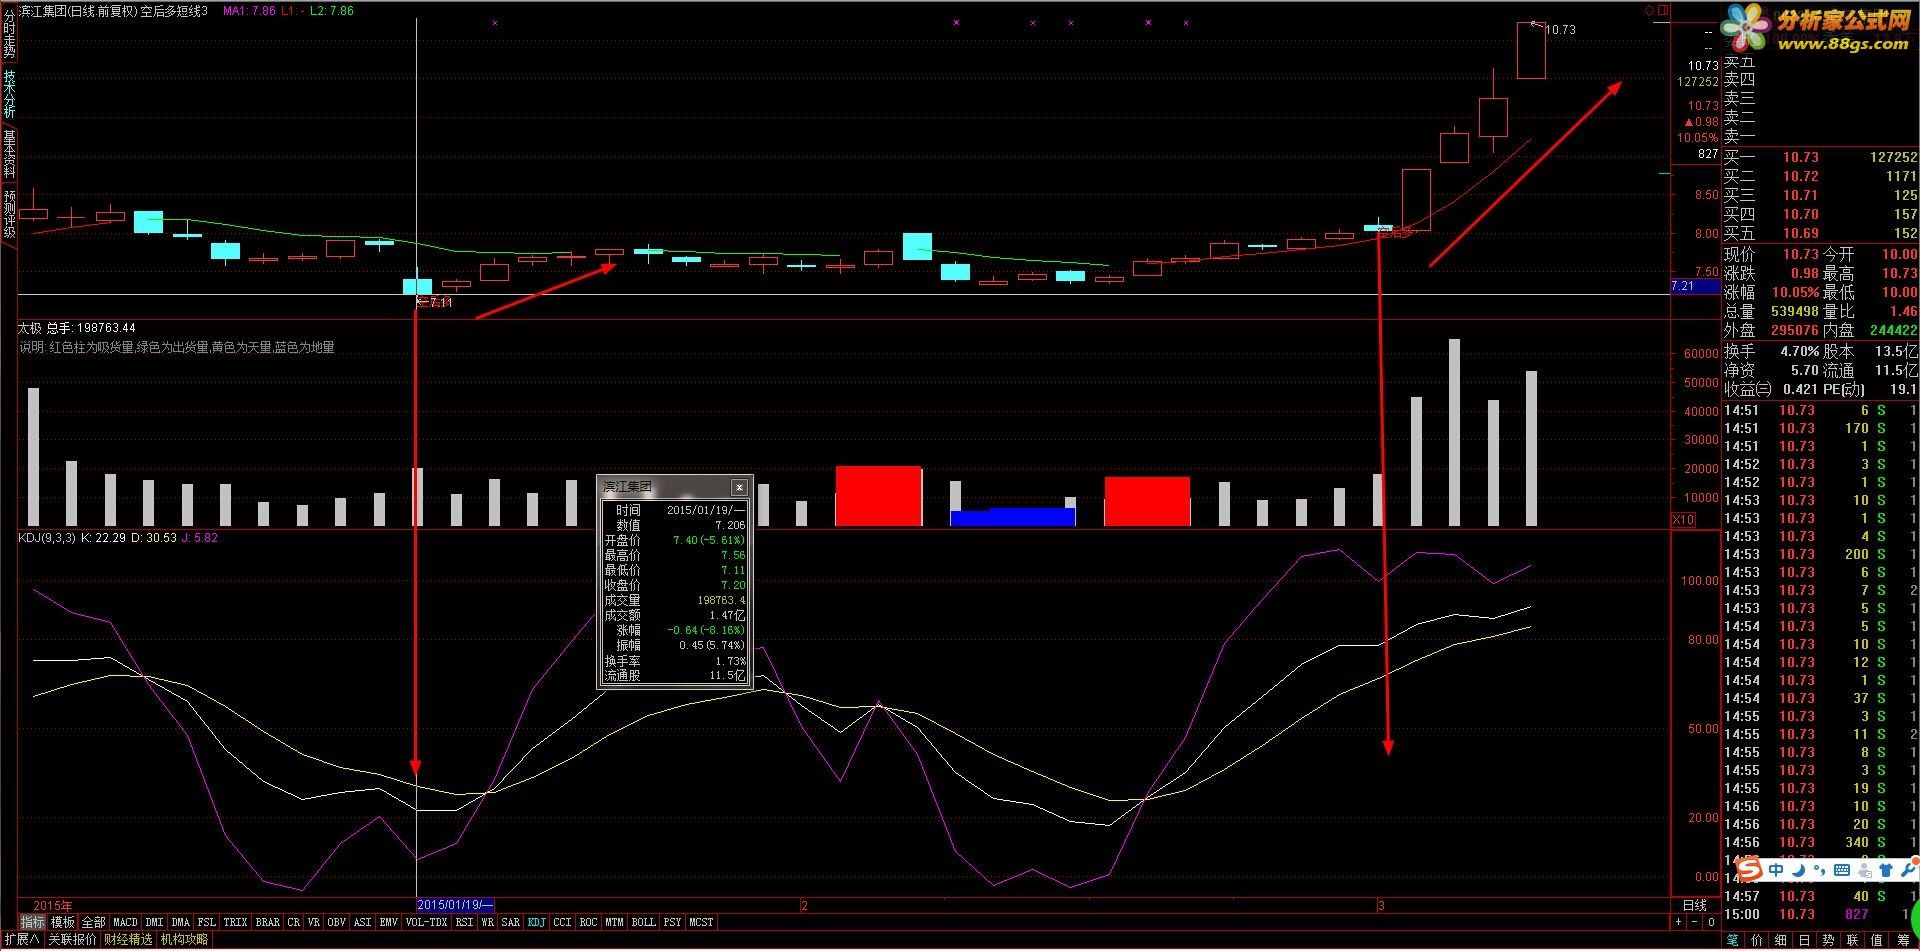
Task: Toggle Sogou half/full width moon icon
Action: point(1799,869)
